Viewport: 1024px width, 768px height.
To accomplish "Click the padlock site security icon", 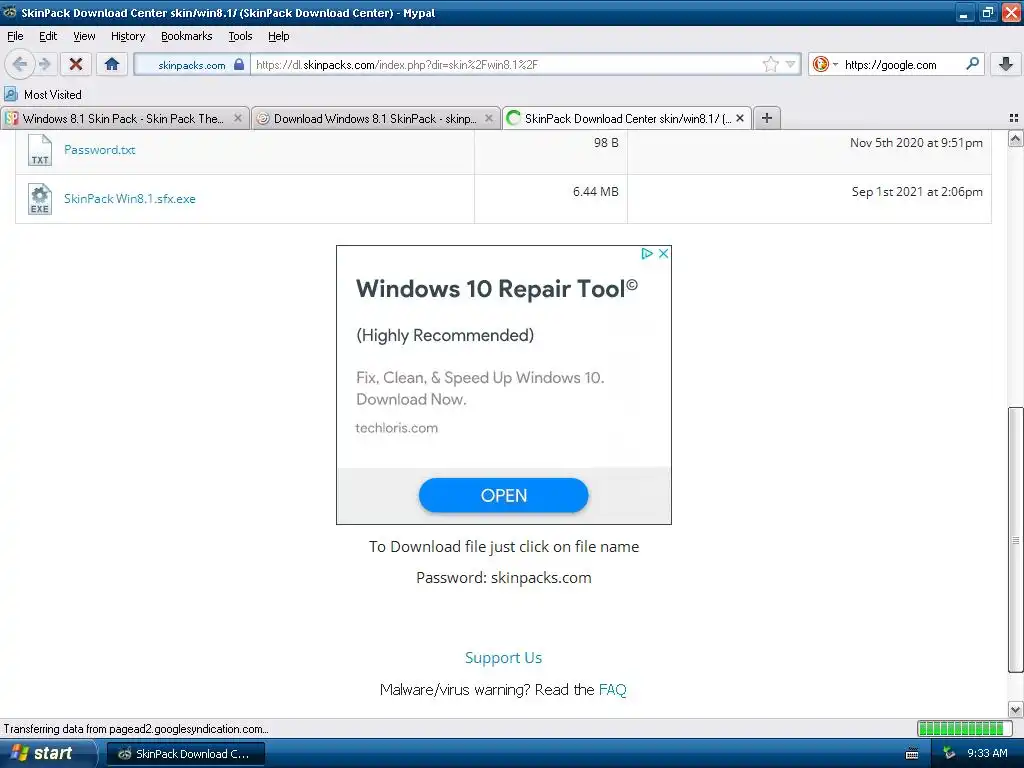I will point(239,64).
